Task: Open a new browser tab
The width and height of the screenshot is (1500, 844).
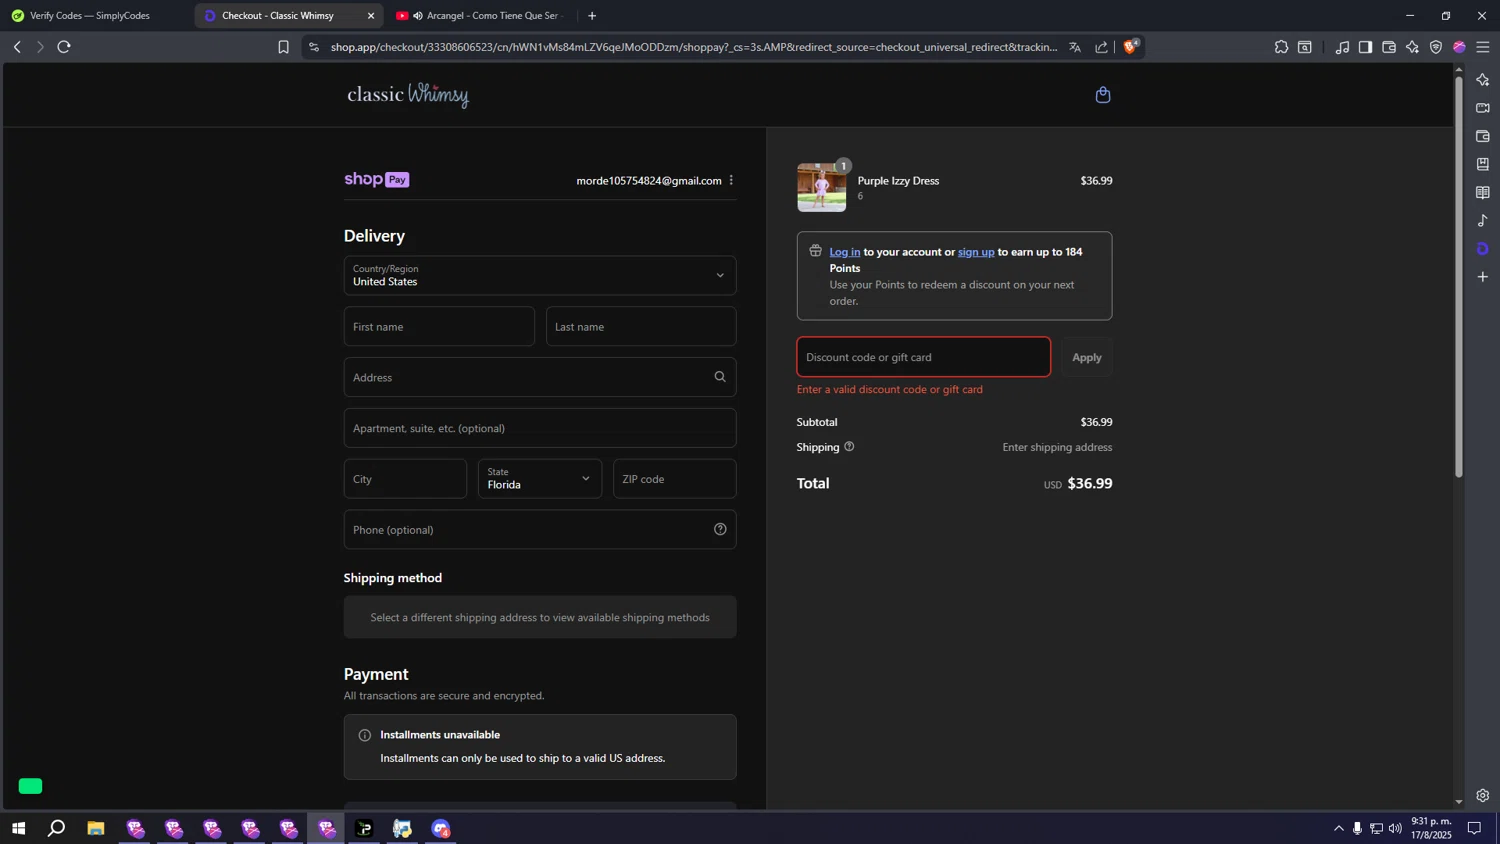Action: tap(592, 16)
